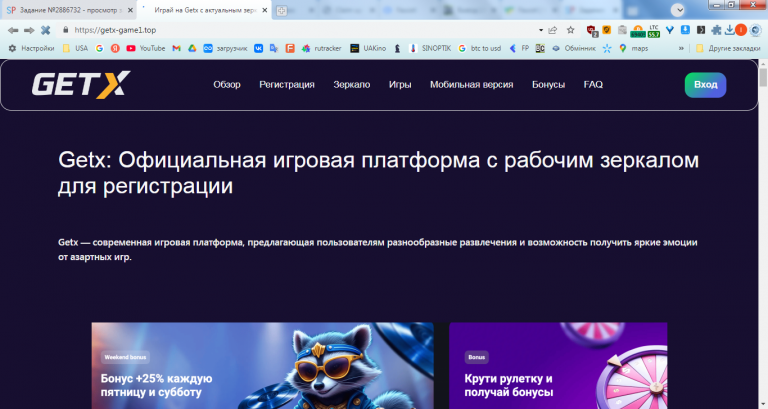This screenshot has width=768, height=409.
Task: Open the Google Translate bookmark icon
Action: click(x=274, y=48)
